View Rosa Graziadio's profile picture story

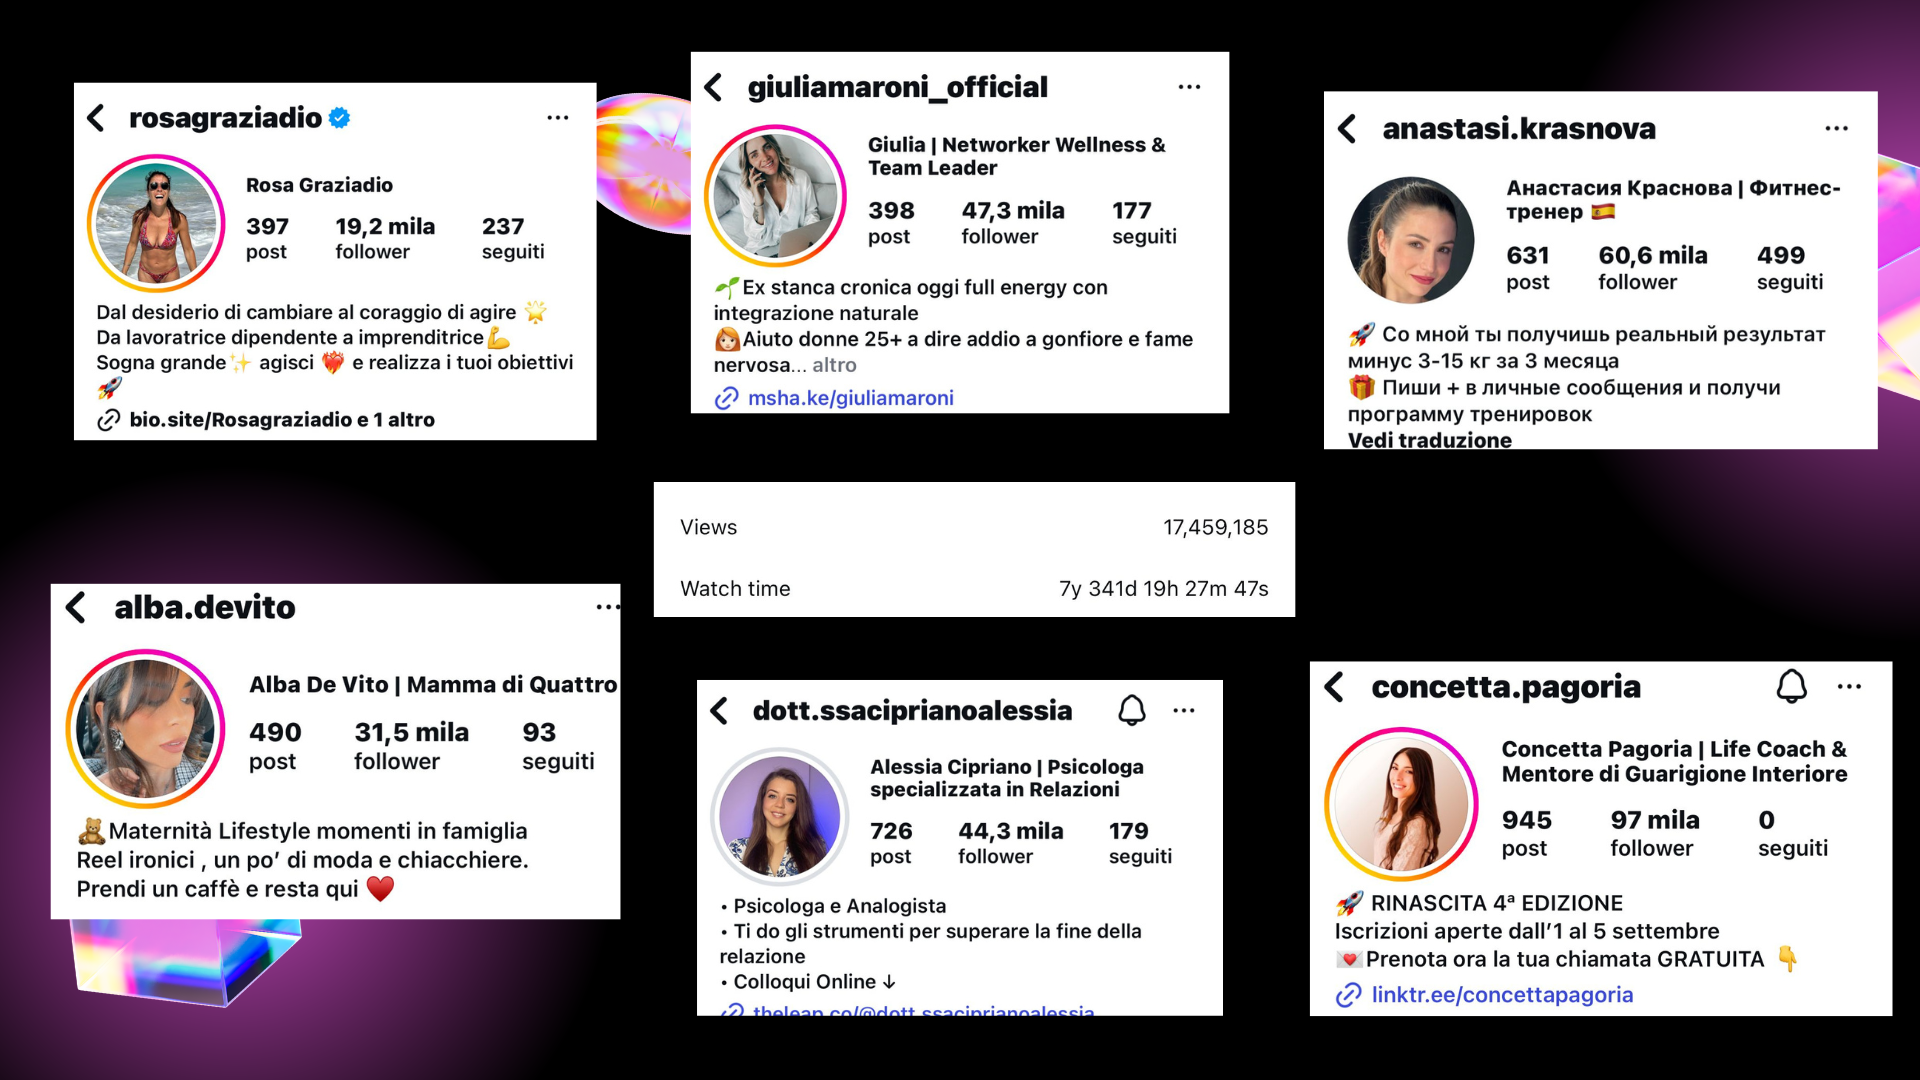pos(156,224)
